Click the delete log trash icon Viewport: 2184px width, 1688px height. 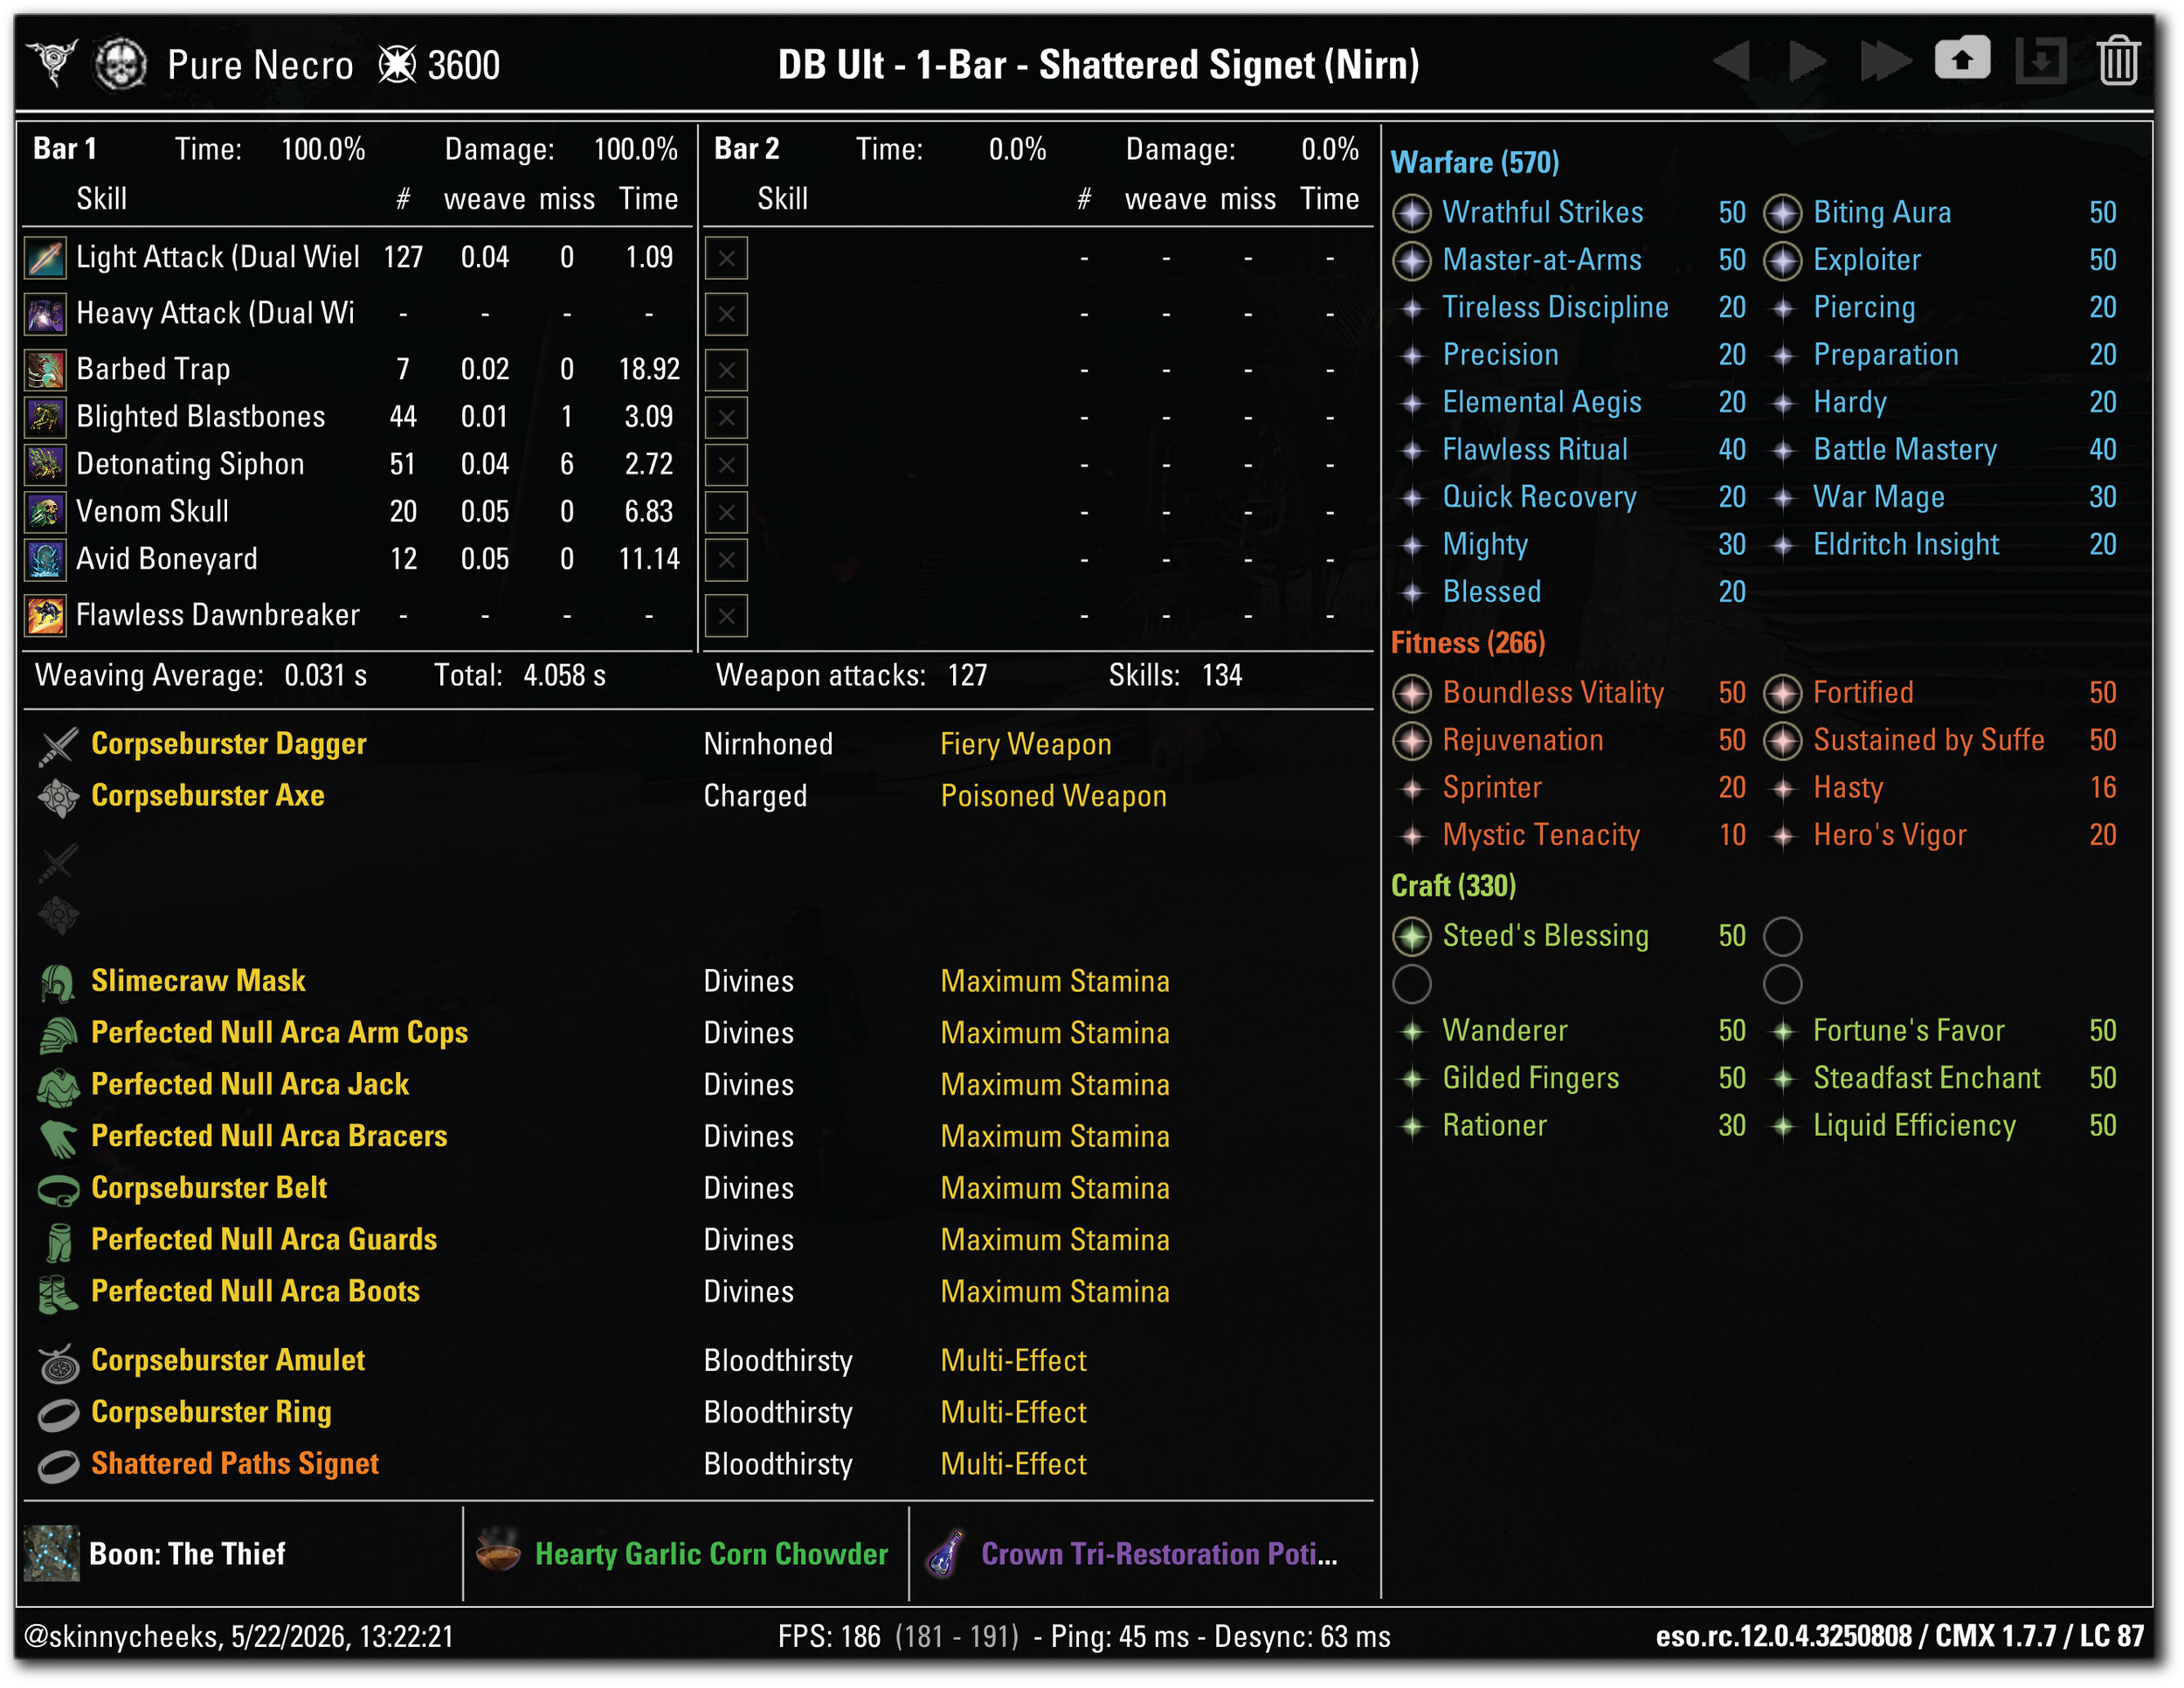point(2117,61)
